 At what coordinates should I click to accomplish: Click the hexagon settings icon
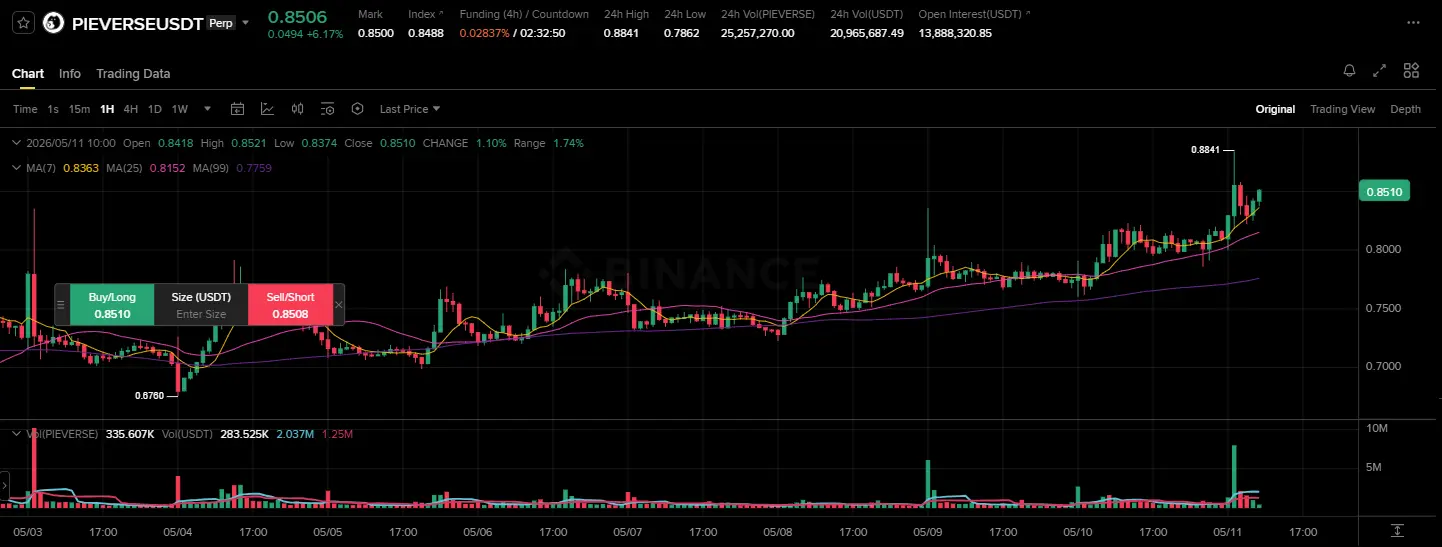[x=357, y=109]
